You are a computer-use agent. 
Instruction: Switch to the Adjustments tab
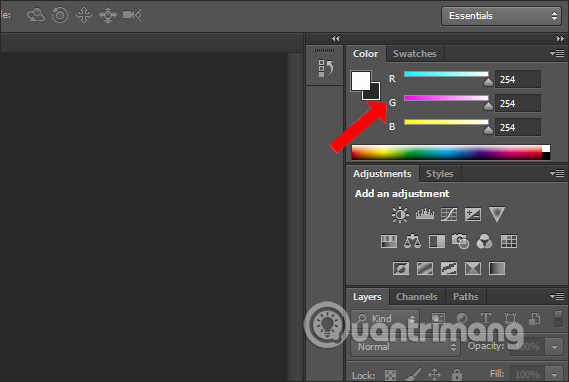[382, 174]
